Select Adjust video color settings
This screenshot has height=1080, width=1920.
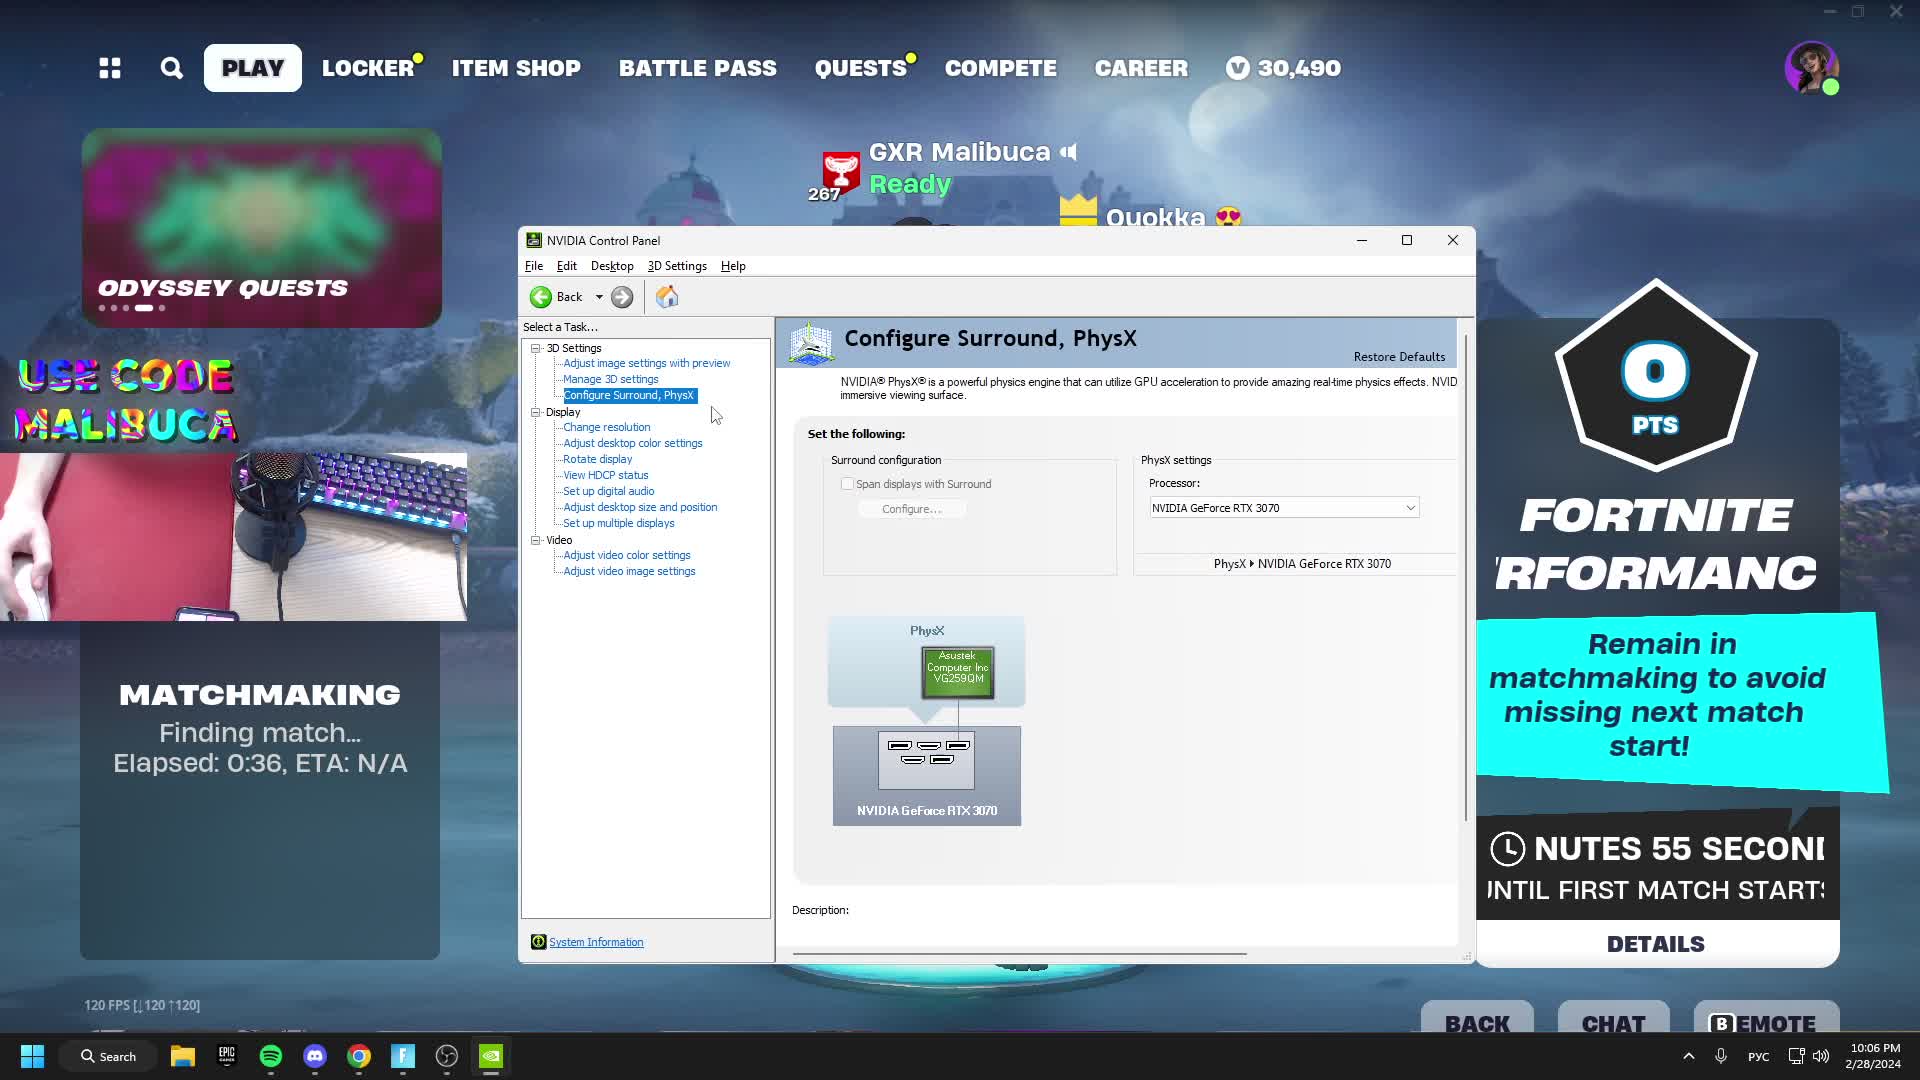coord(626,555)
